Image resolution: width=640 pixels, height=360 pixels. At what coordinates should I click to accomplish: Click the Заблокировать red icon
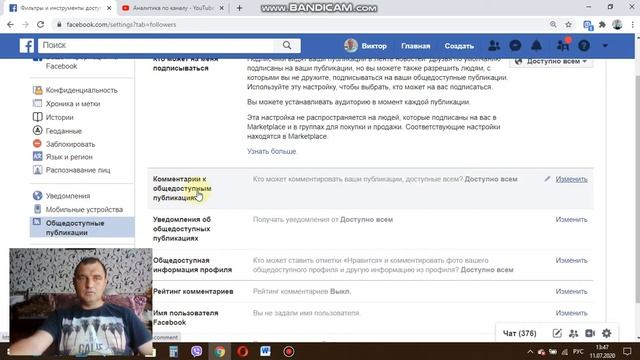click(37, 144)
